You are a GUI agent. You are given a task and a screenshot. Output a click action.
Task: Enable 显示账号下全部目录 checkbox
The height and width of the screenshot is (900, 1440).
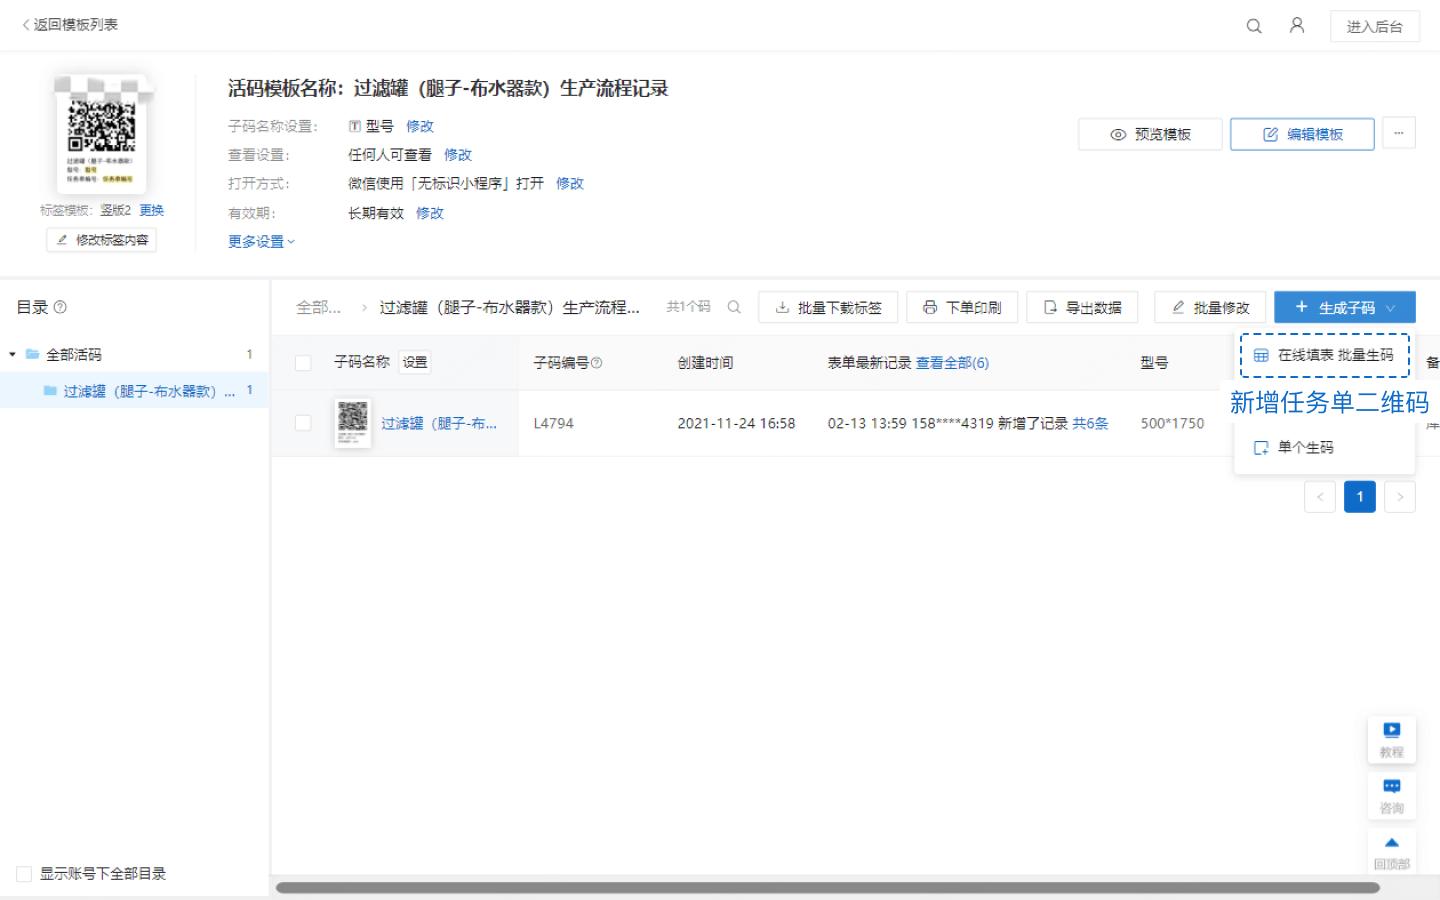pyautogui.click(x=23, y=873)
